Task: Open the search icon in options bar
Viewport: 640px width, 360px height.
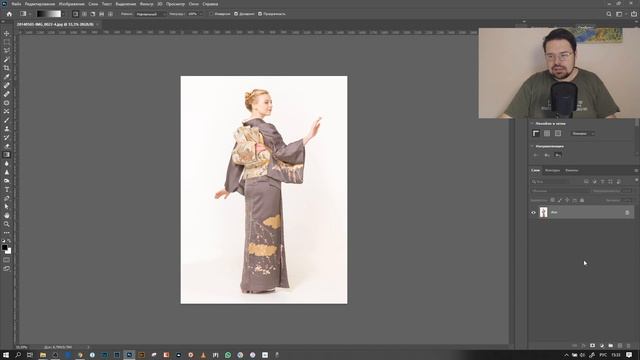Action: (609, 14)
